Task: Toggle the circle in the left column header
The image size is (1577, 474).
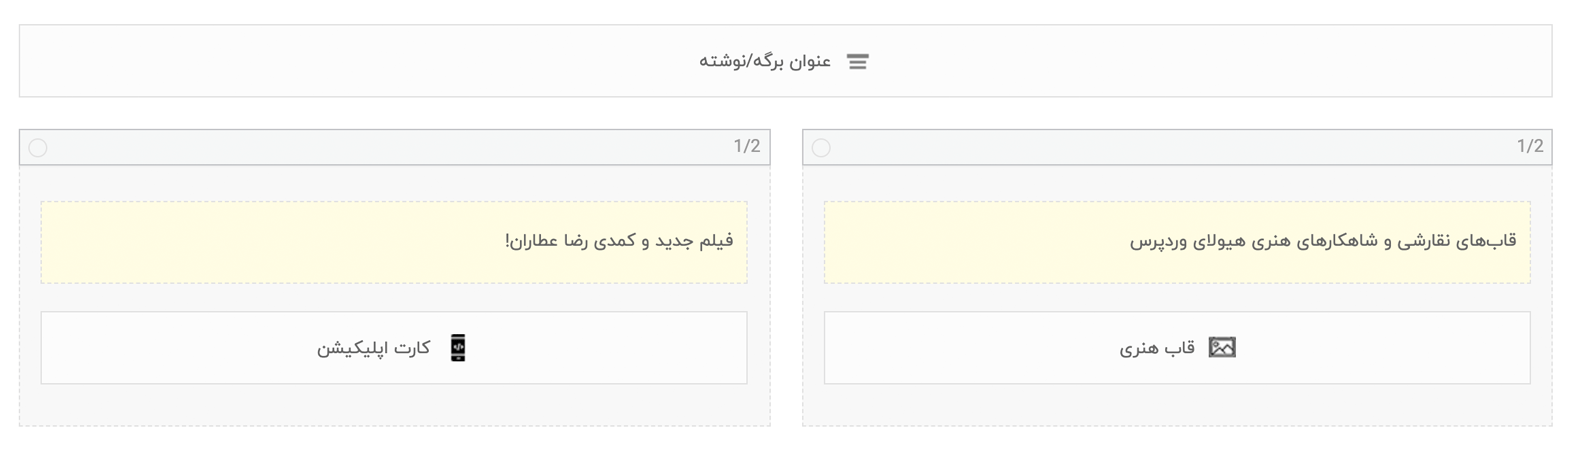Action: click(x=38, y=148)
